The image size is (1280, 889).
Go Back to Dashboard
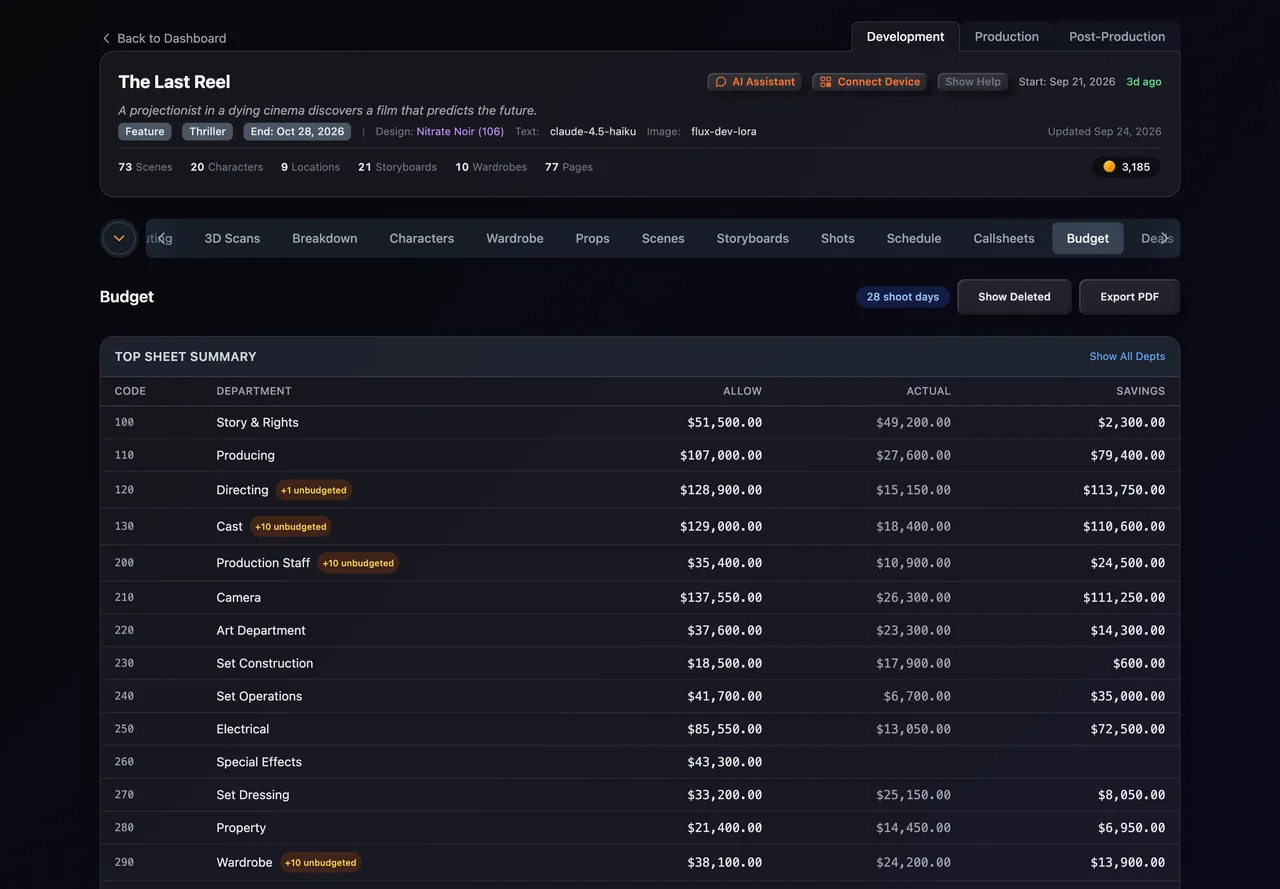tap(164, 38)
